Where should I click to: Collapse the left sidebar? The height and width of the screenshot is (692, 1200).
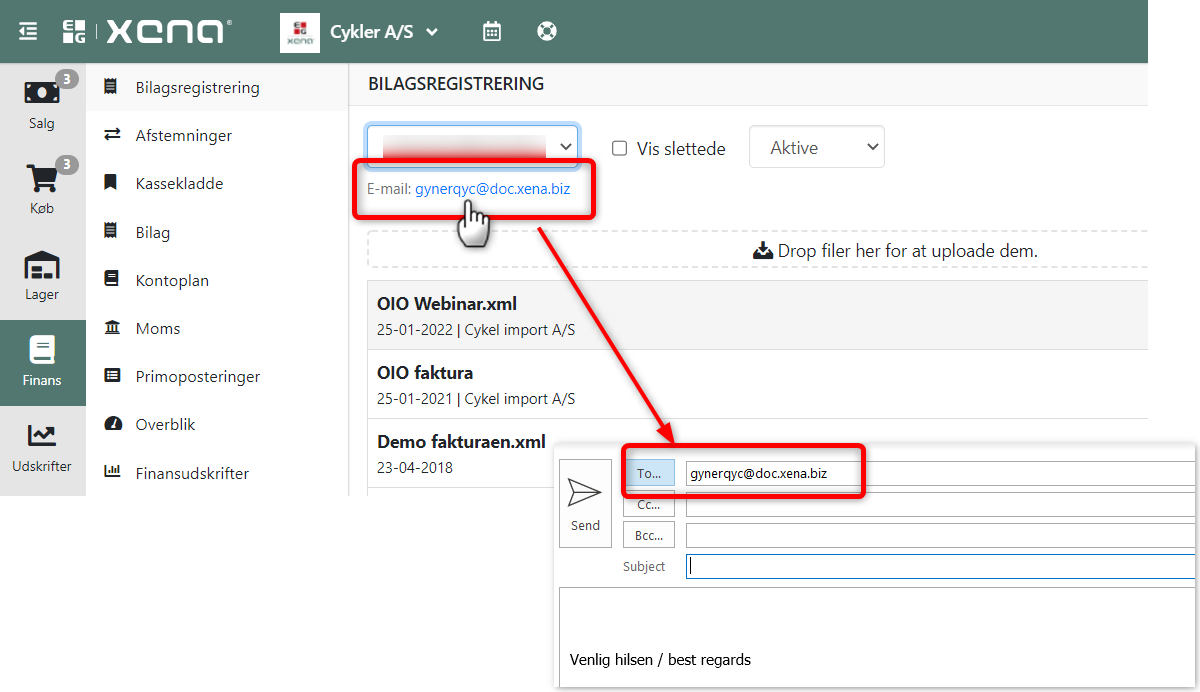(x=27, y=30)
